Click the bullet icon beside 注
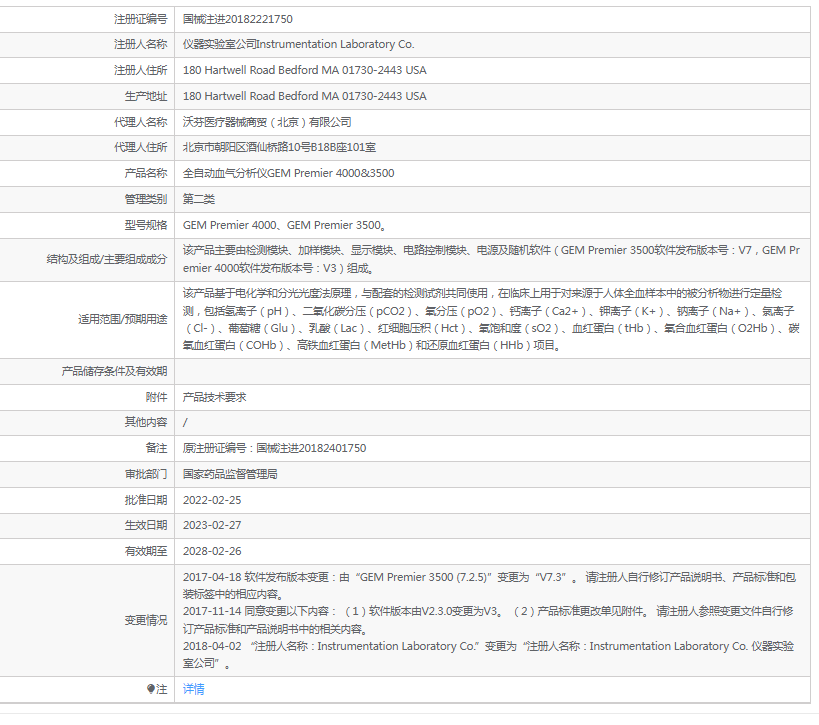 click(150, 689)
